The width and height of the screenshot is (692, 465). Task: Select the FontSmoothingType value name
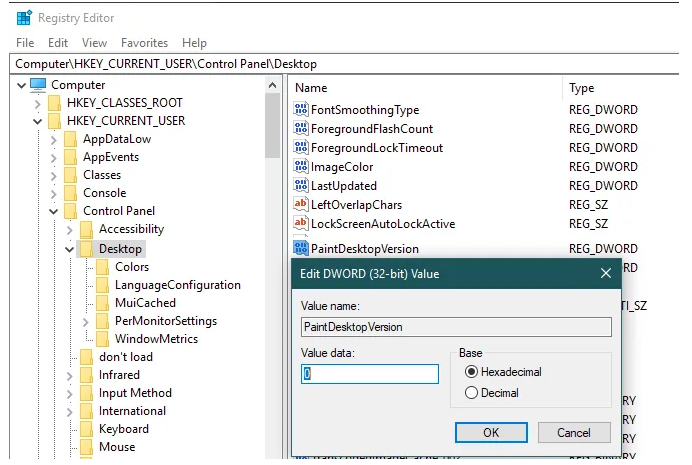coord(365,110)
